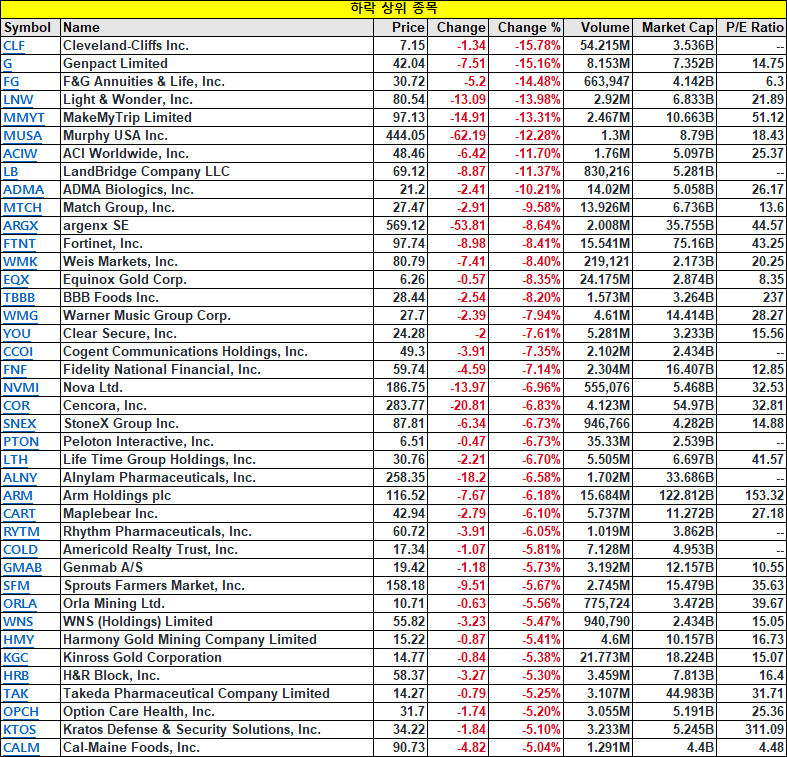Select the BBB Foods Inc. cell

point(217,298)
